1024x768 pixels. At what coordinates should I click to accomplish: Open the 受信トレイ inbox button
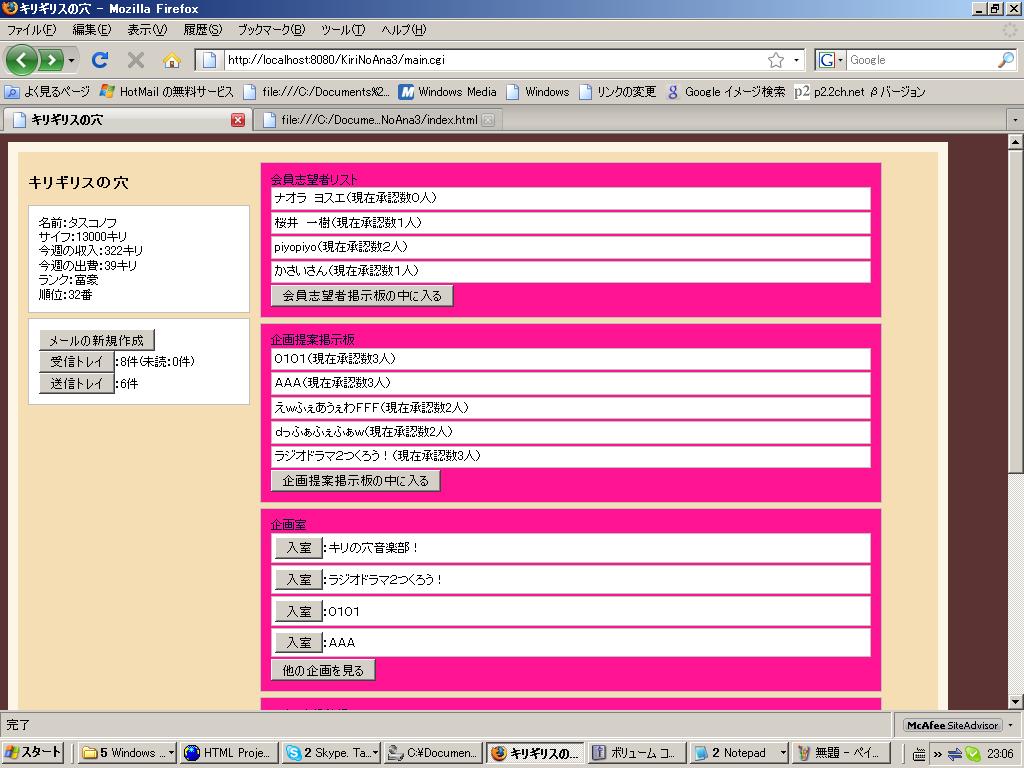(x=76, y=362)
